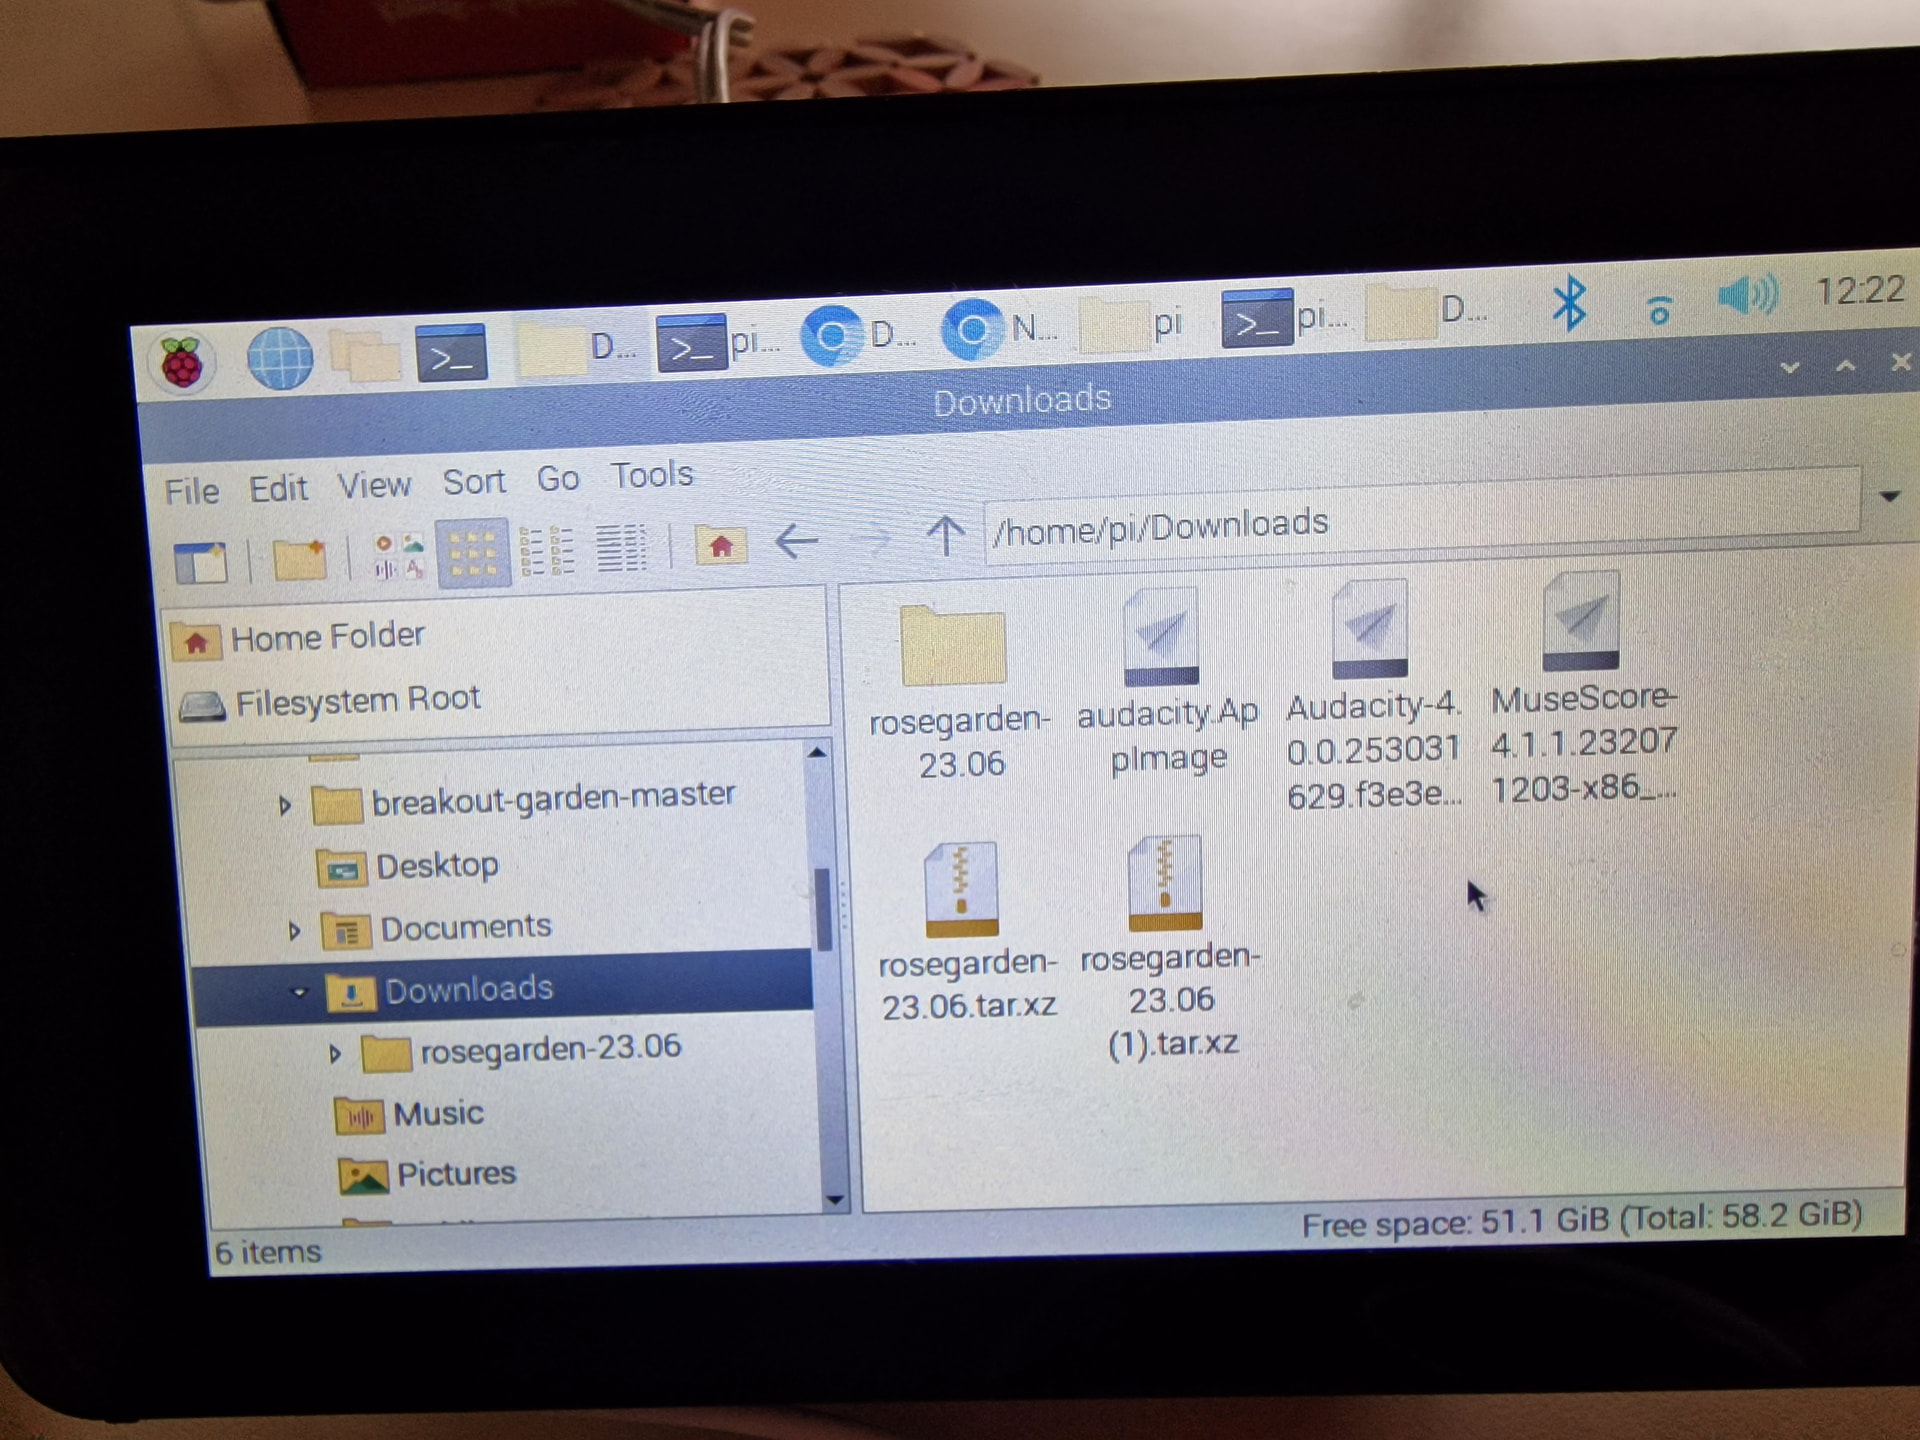Open the Sort menu
Screen dimensions: 1920x1440
[474, 482]
